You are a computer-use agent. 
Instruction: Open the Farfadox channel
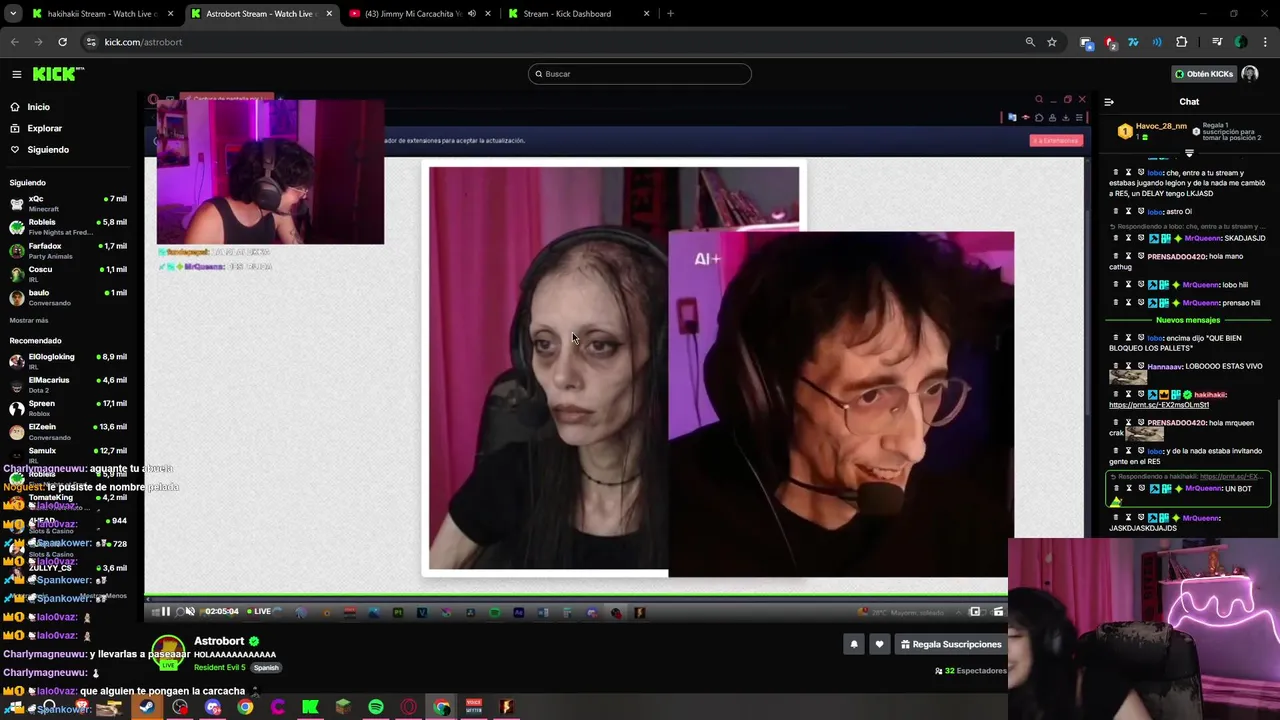point(68,250)
